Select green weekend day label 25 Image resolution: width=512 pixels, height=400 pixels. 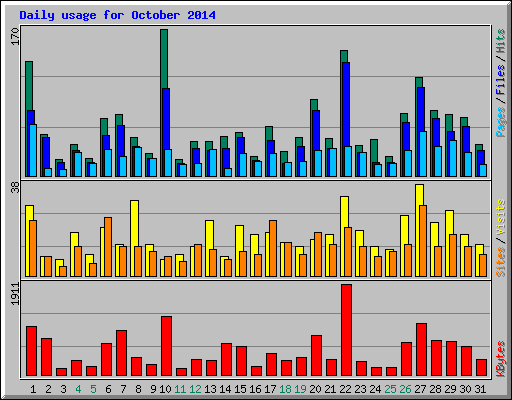click(x=390, y=389)
